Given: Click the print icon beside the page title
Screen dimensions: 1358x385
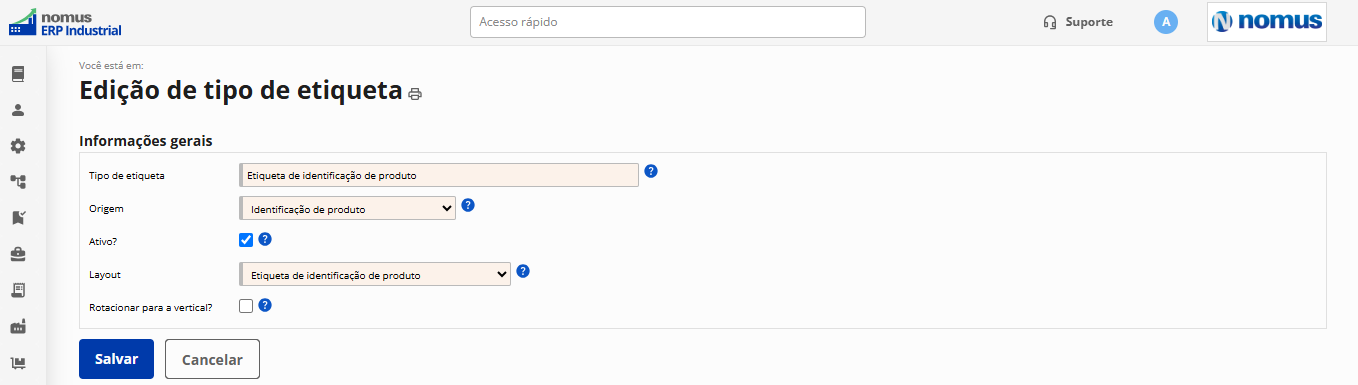Looking at the screenshot, I should click(x=415, y=94).
